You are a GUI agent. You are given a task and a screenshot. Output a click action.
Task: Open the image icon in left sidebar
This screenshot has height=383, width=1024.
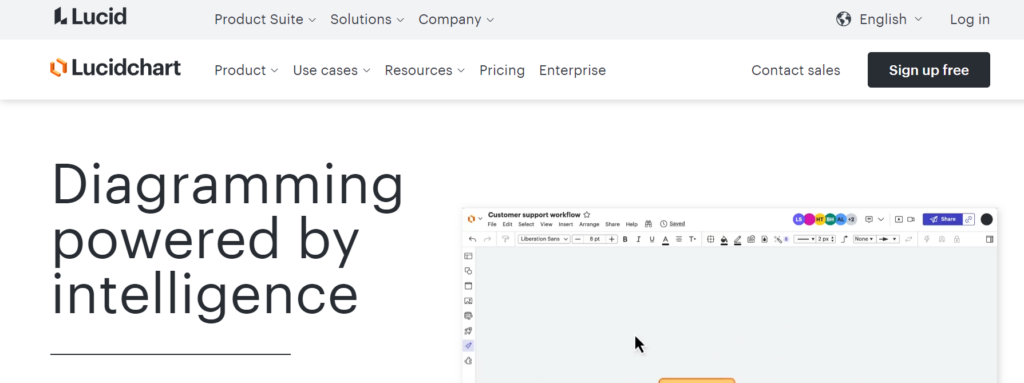click(468, 301)
